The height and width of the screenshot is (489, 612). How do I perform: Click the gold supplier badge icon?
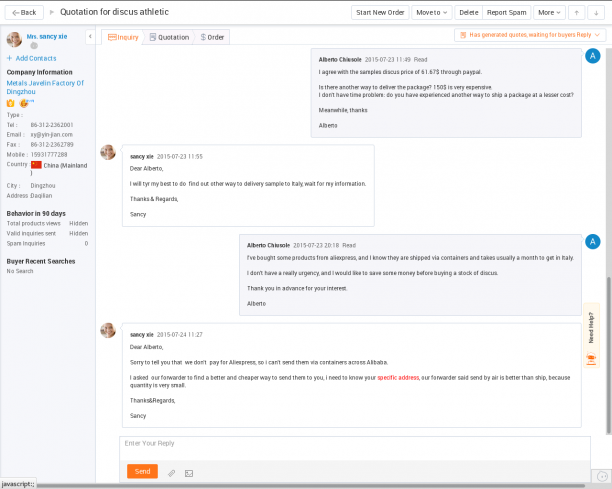pyautogui.click(x=11, y=103)
